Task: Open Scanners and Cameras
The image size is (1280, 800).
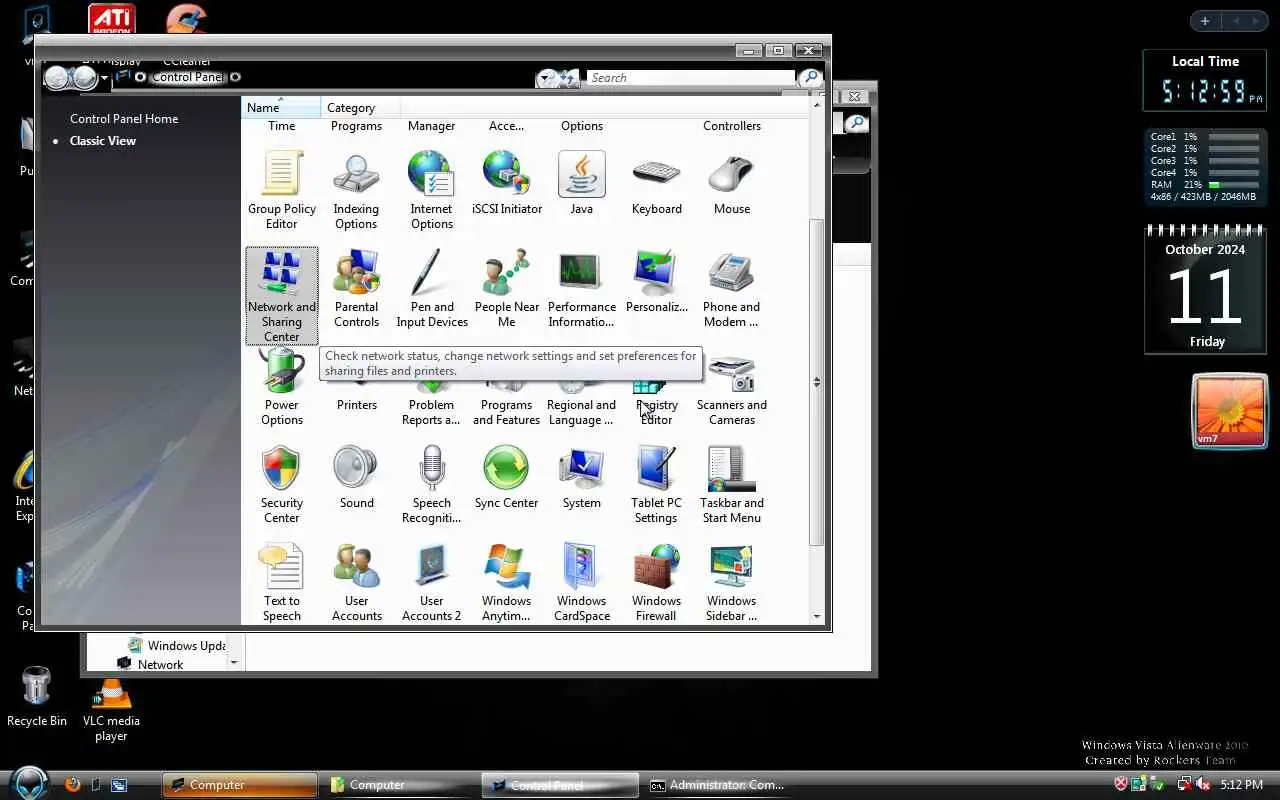Action: [731, 391]
